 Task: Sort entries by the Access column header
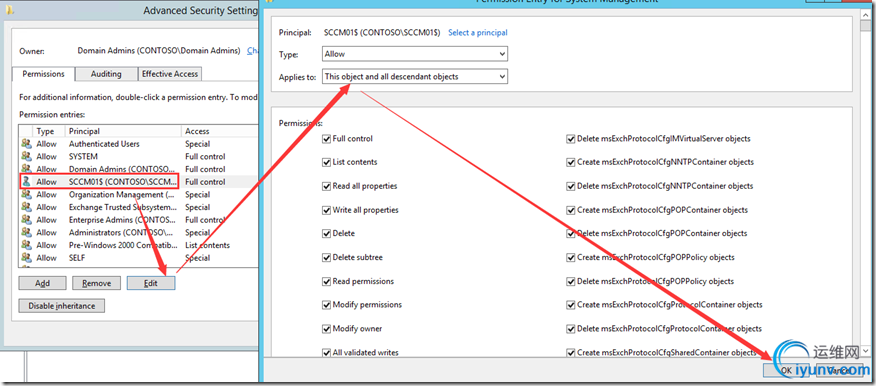click(x=219, y=131)
